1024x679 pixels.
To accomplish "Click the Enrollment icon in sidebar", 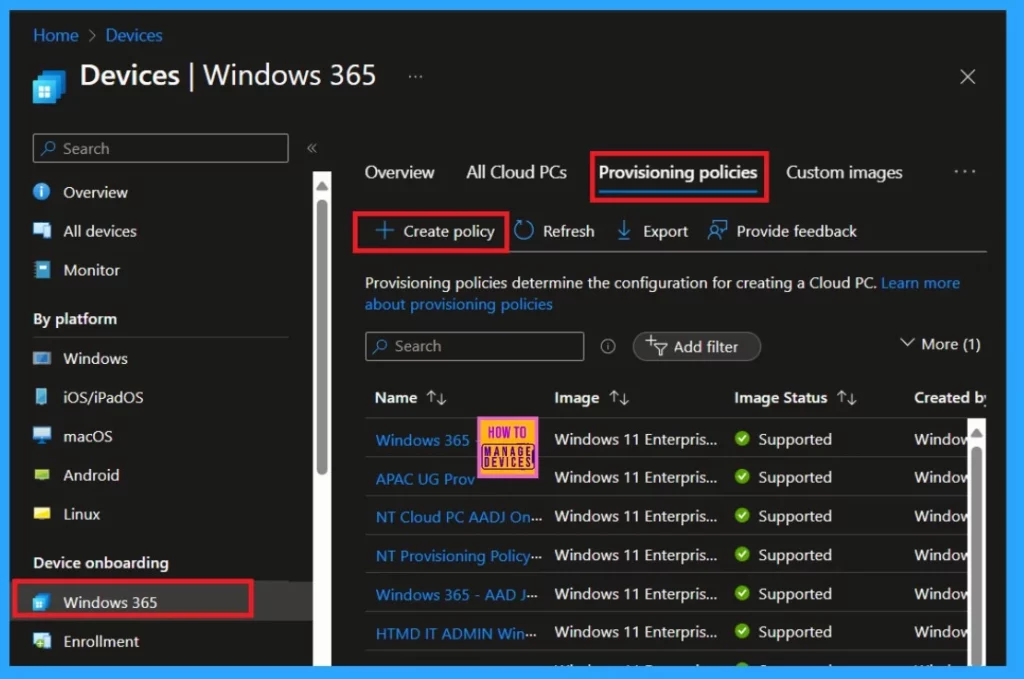I will [x=42, y=640].
